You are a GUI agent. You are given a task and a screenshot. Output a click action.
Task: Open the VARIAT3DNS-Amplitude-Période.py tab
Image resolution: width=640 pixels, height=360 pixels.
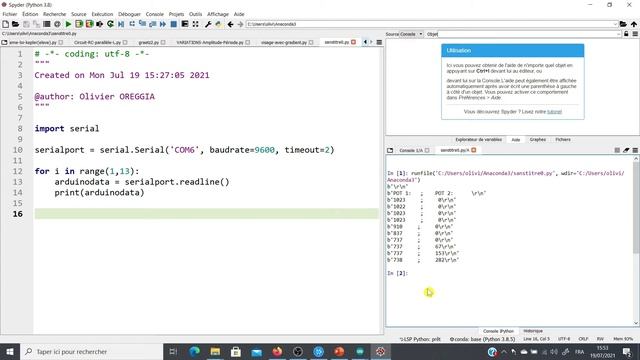[210, 42]
